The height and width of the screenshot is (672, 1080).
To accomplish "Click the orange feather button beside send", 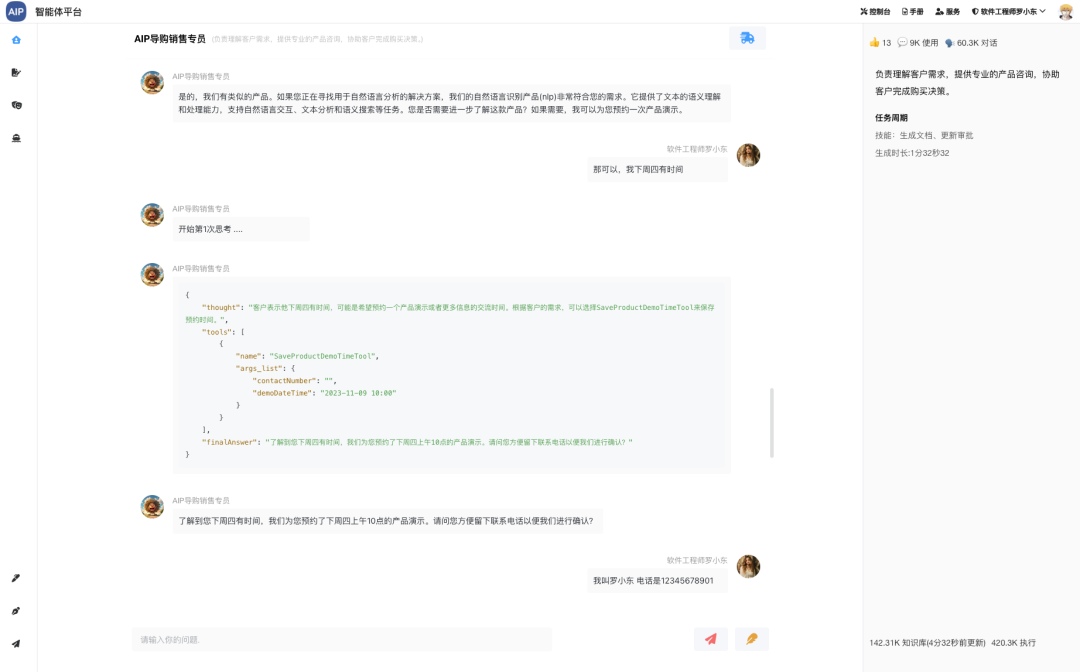I will pyautogui.click(x=751, y=639).
